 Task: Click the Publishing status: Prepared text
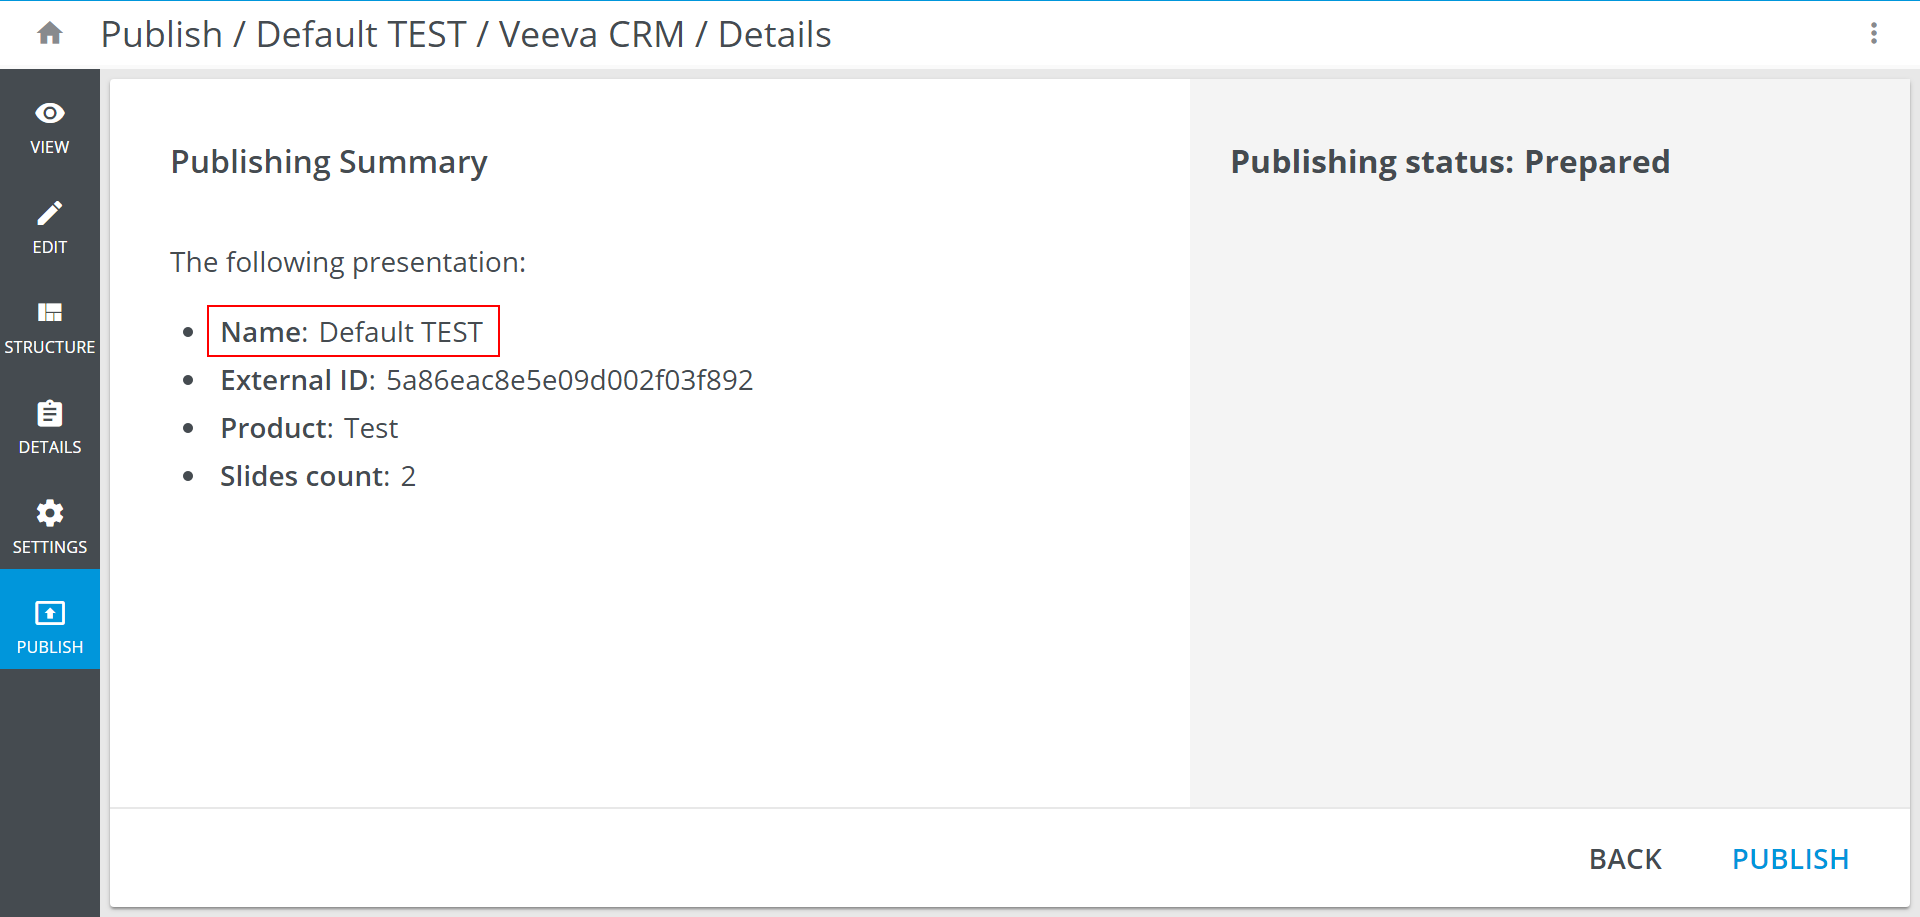1449,162
